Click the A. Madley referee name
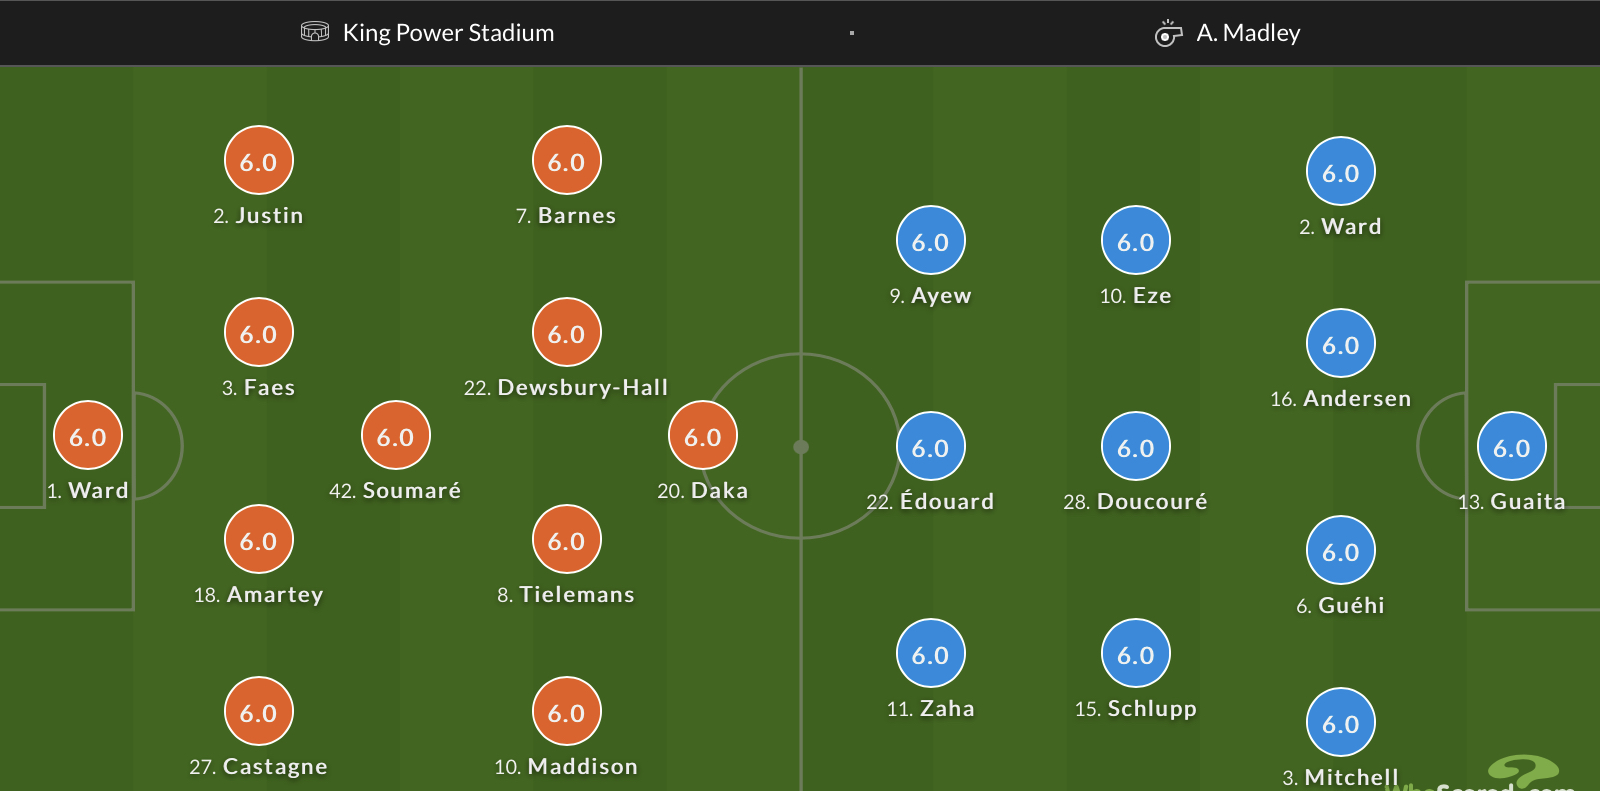The width and height of the screenshot is (1600, 791). click(x=1248, y=33)
